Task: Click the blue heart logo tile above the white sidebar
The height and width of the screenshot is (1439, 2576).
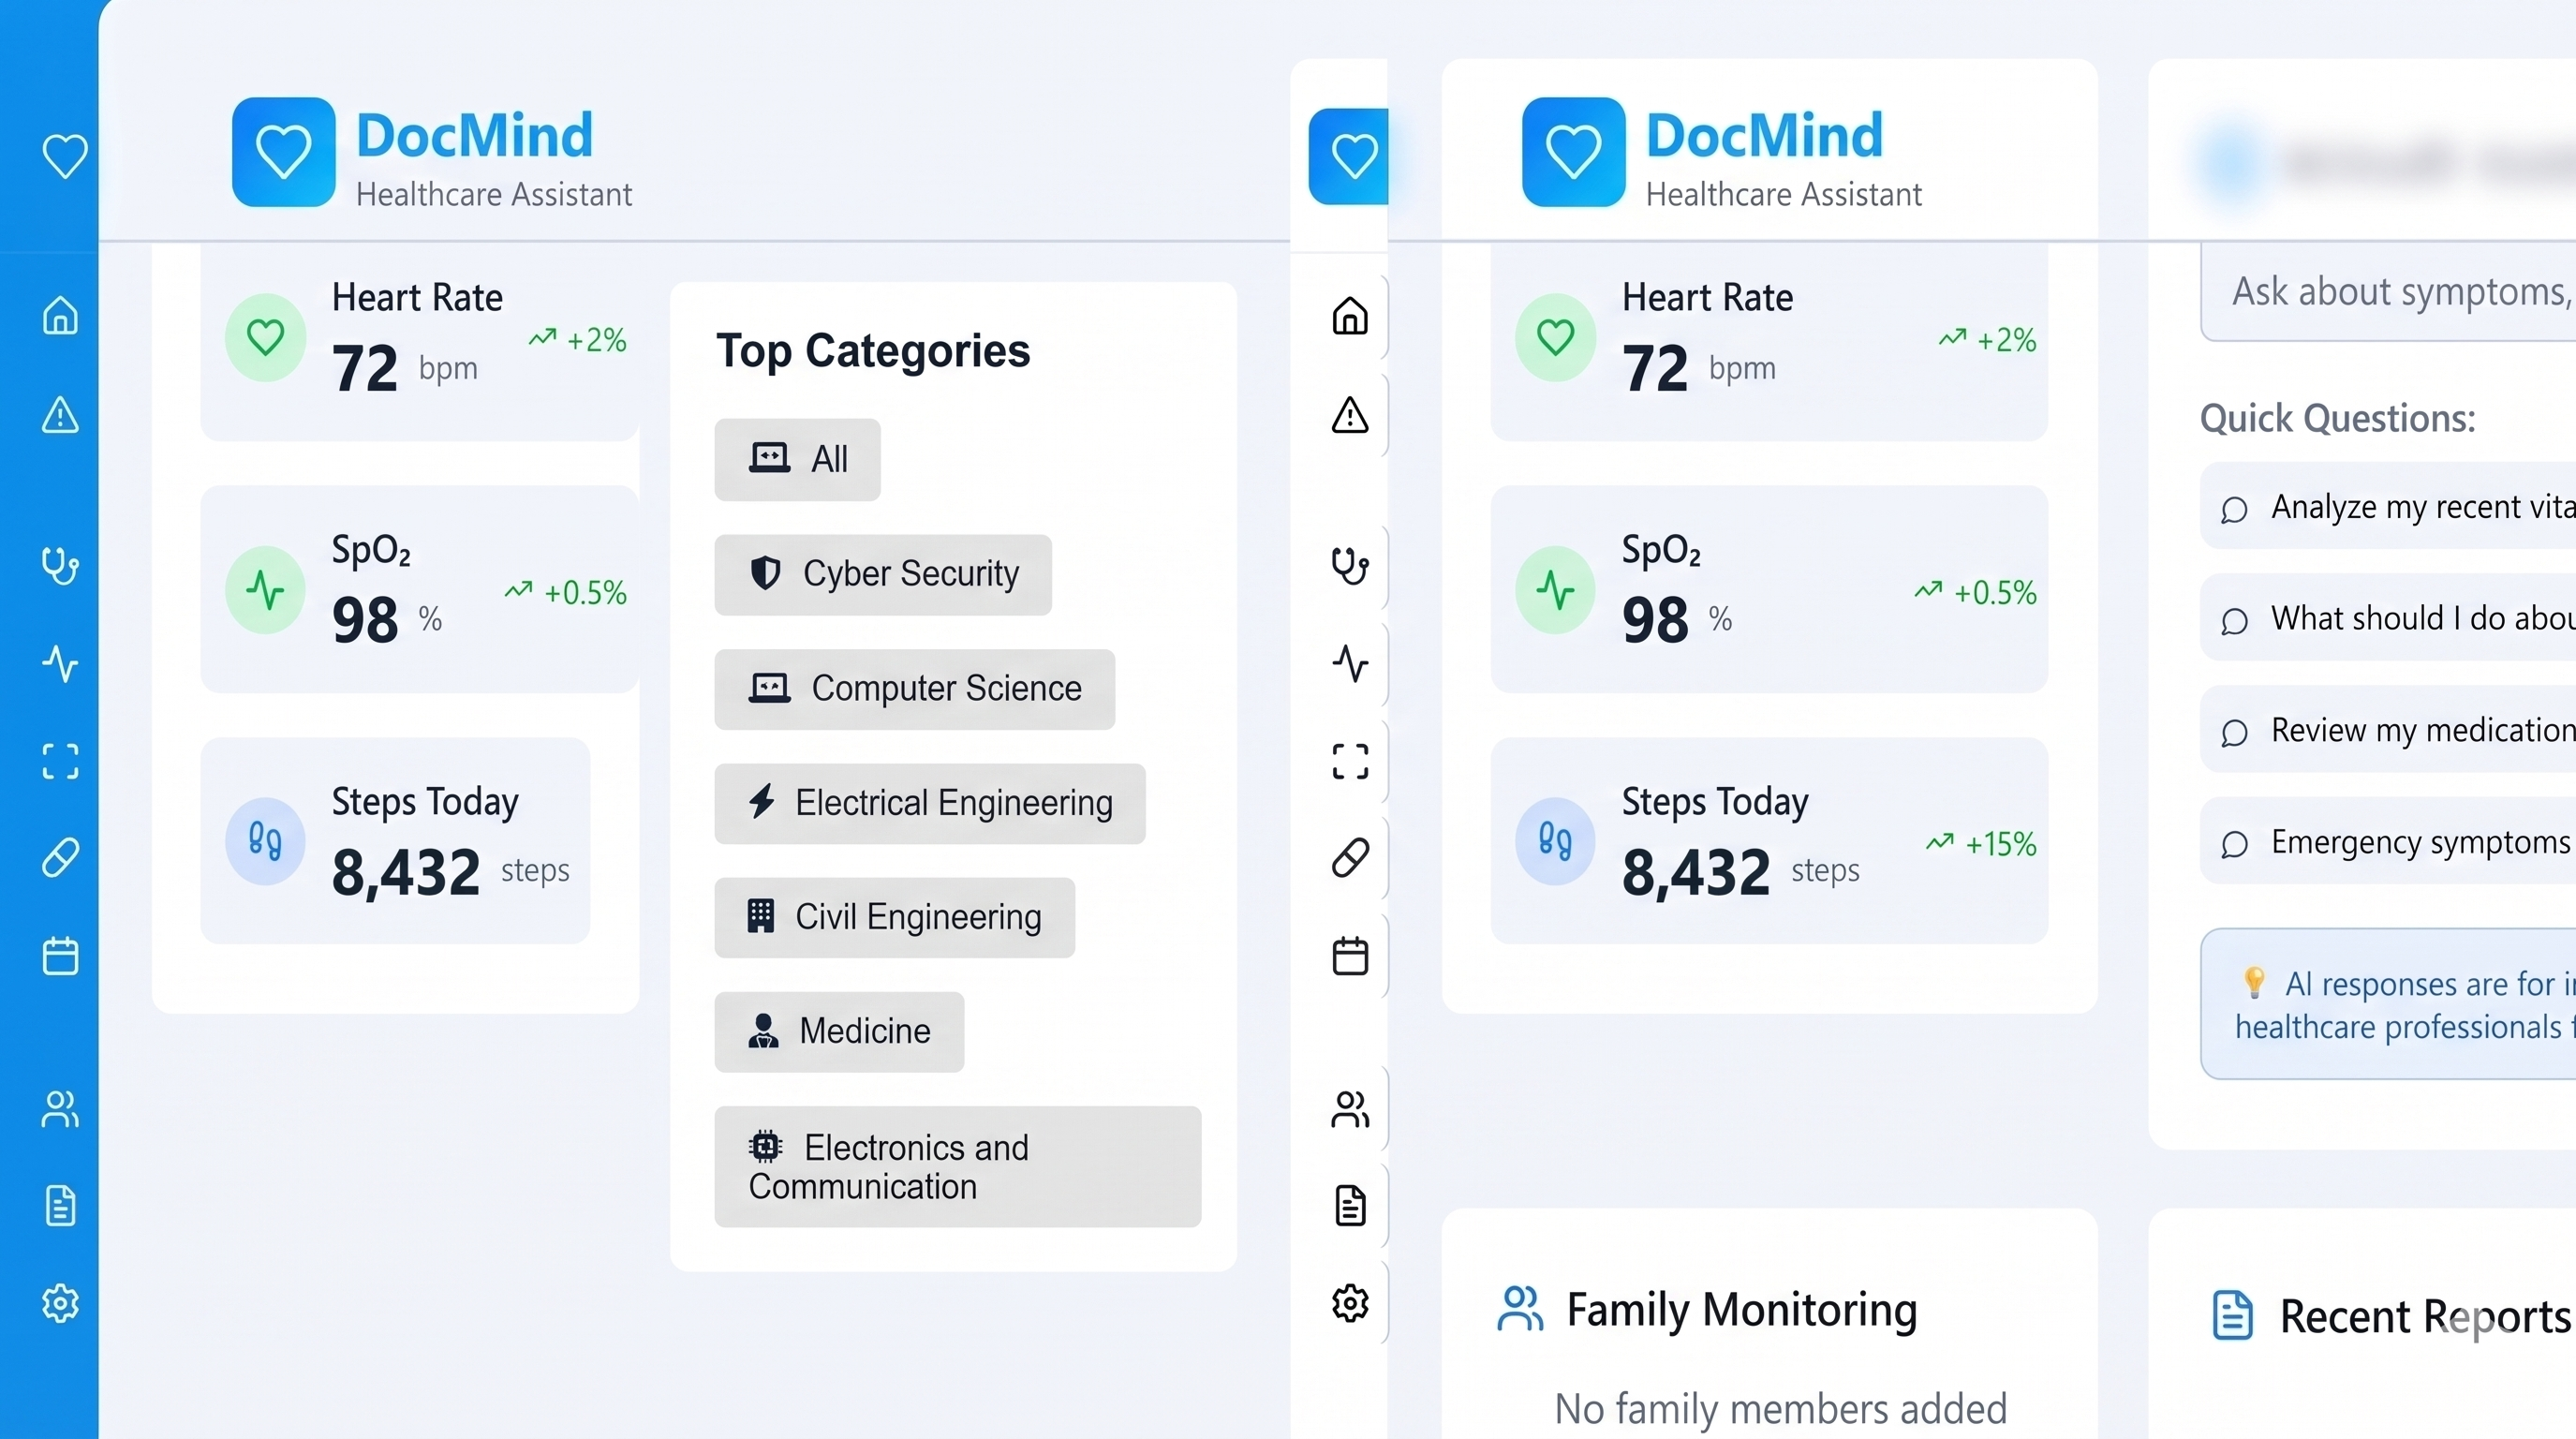Action: click(1348, 156)
